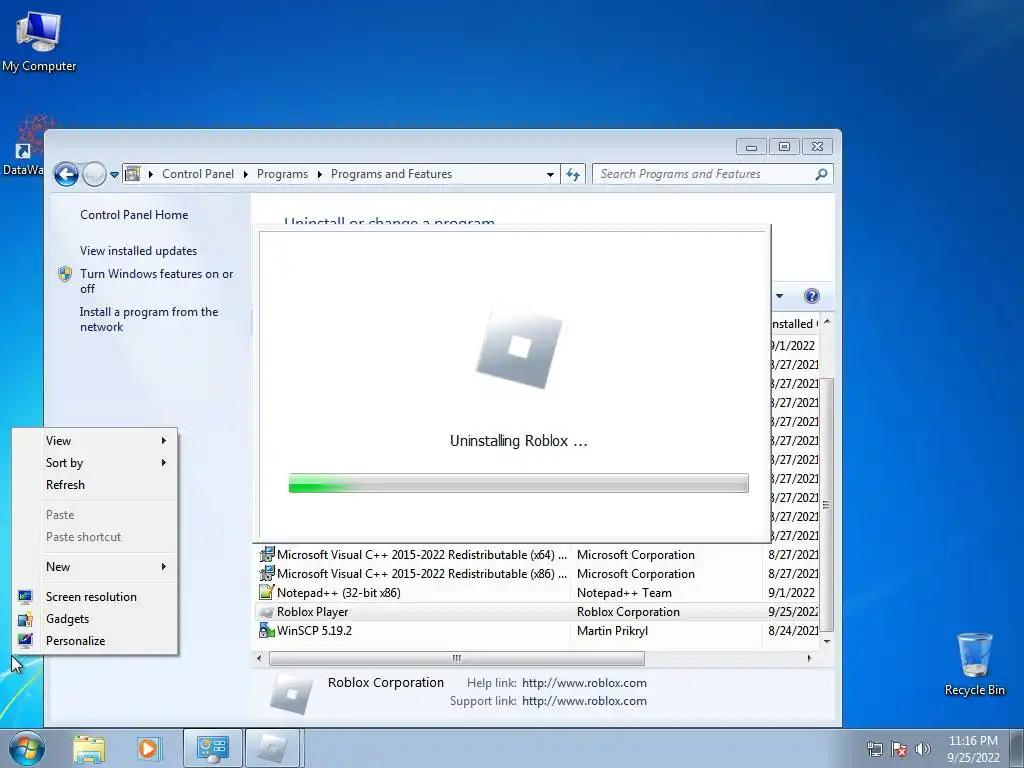Select Gadgets from context menu
1024x768 pixels.
(x=95, y=619)
